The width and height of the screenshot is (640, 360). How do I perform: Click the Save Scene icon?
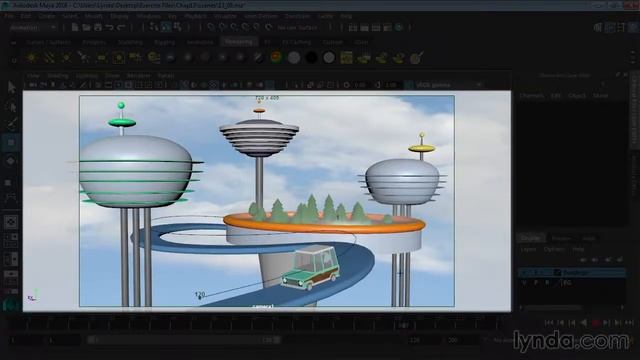[98, 27]
